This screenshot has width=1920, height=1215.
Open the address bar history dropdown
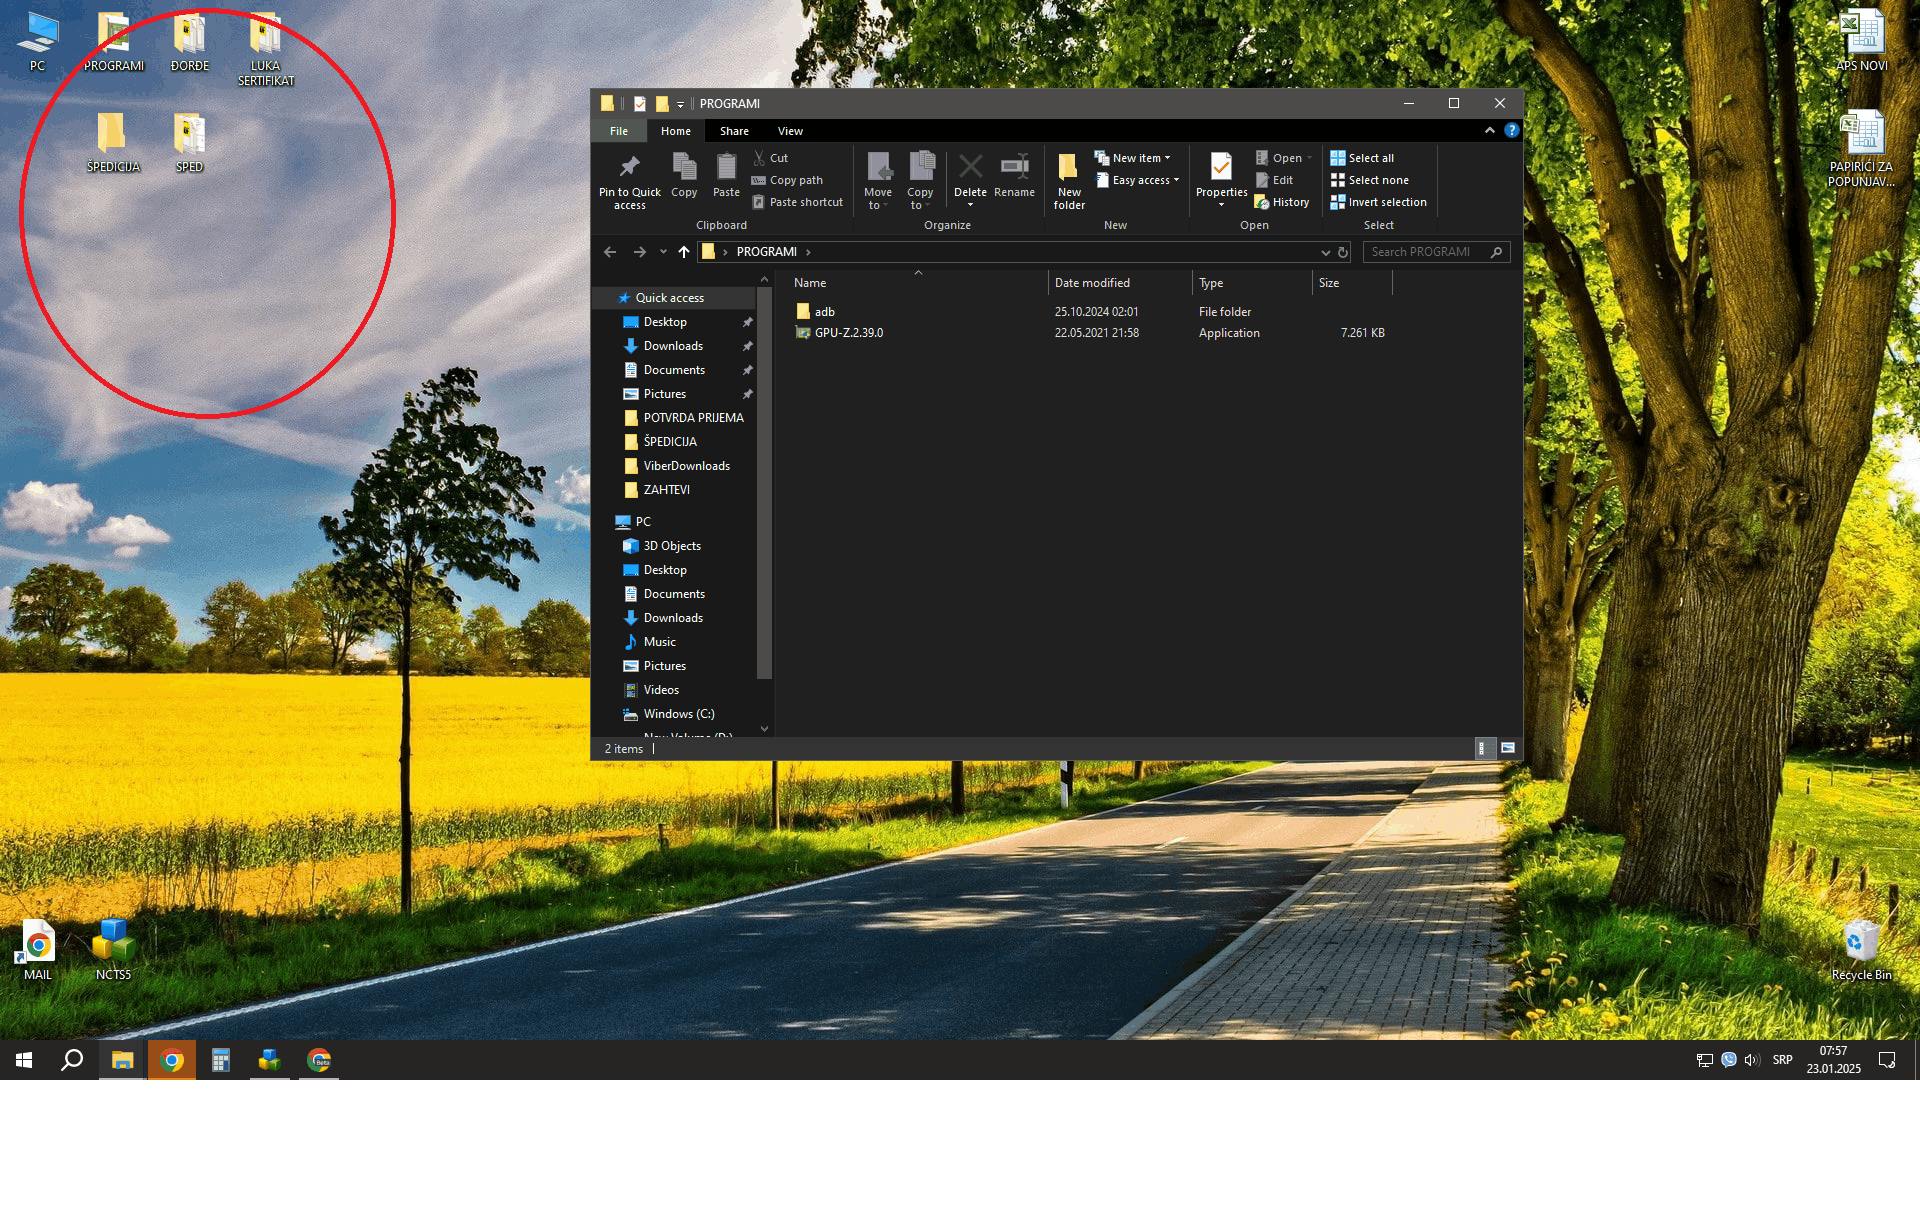[x=1325, y=252]
